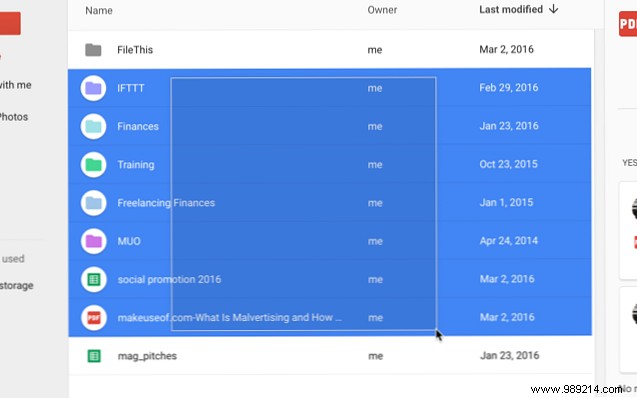Select the mag_pitches file name
Image resolution: width=637 pixels, height=398 pixels.
coord(147,356)
